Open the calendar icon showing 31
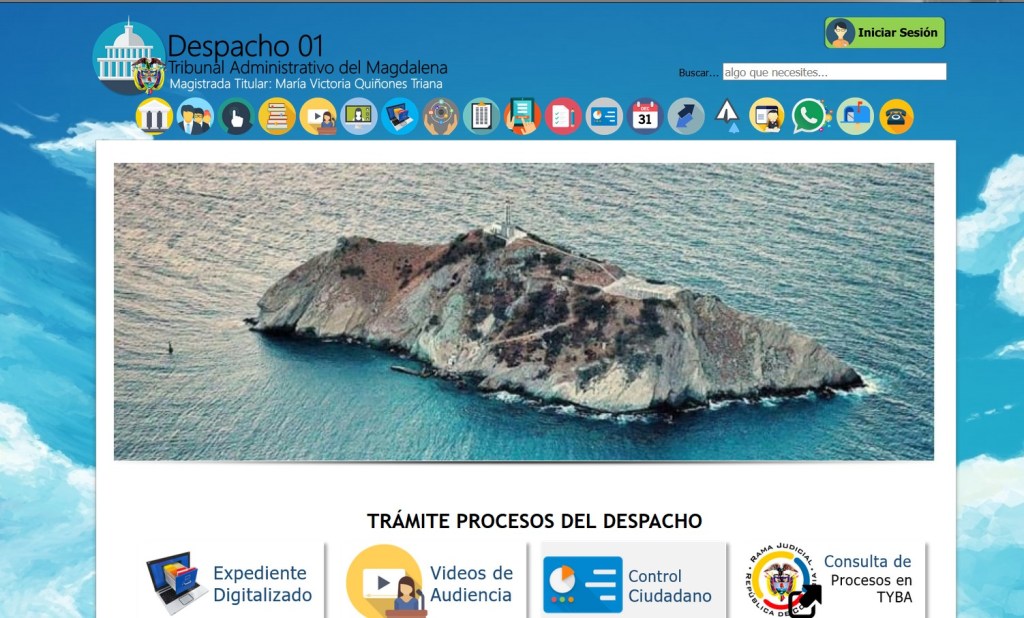 [x=645, y=117]
